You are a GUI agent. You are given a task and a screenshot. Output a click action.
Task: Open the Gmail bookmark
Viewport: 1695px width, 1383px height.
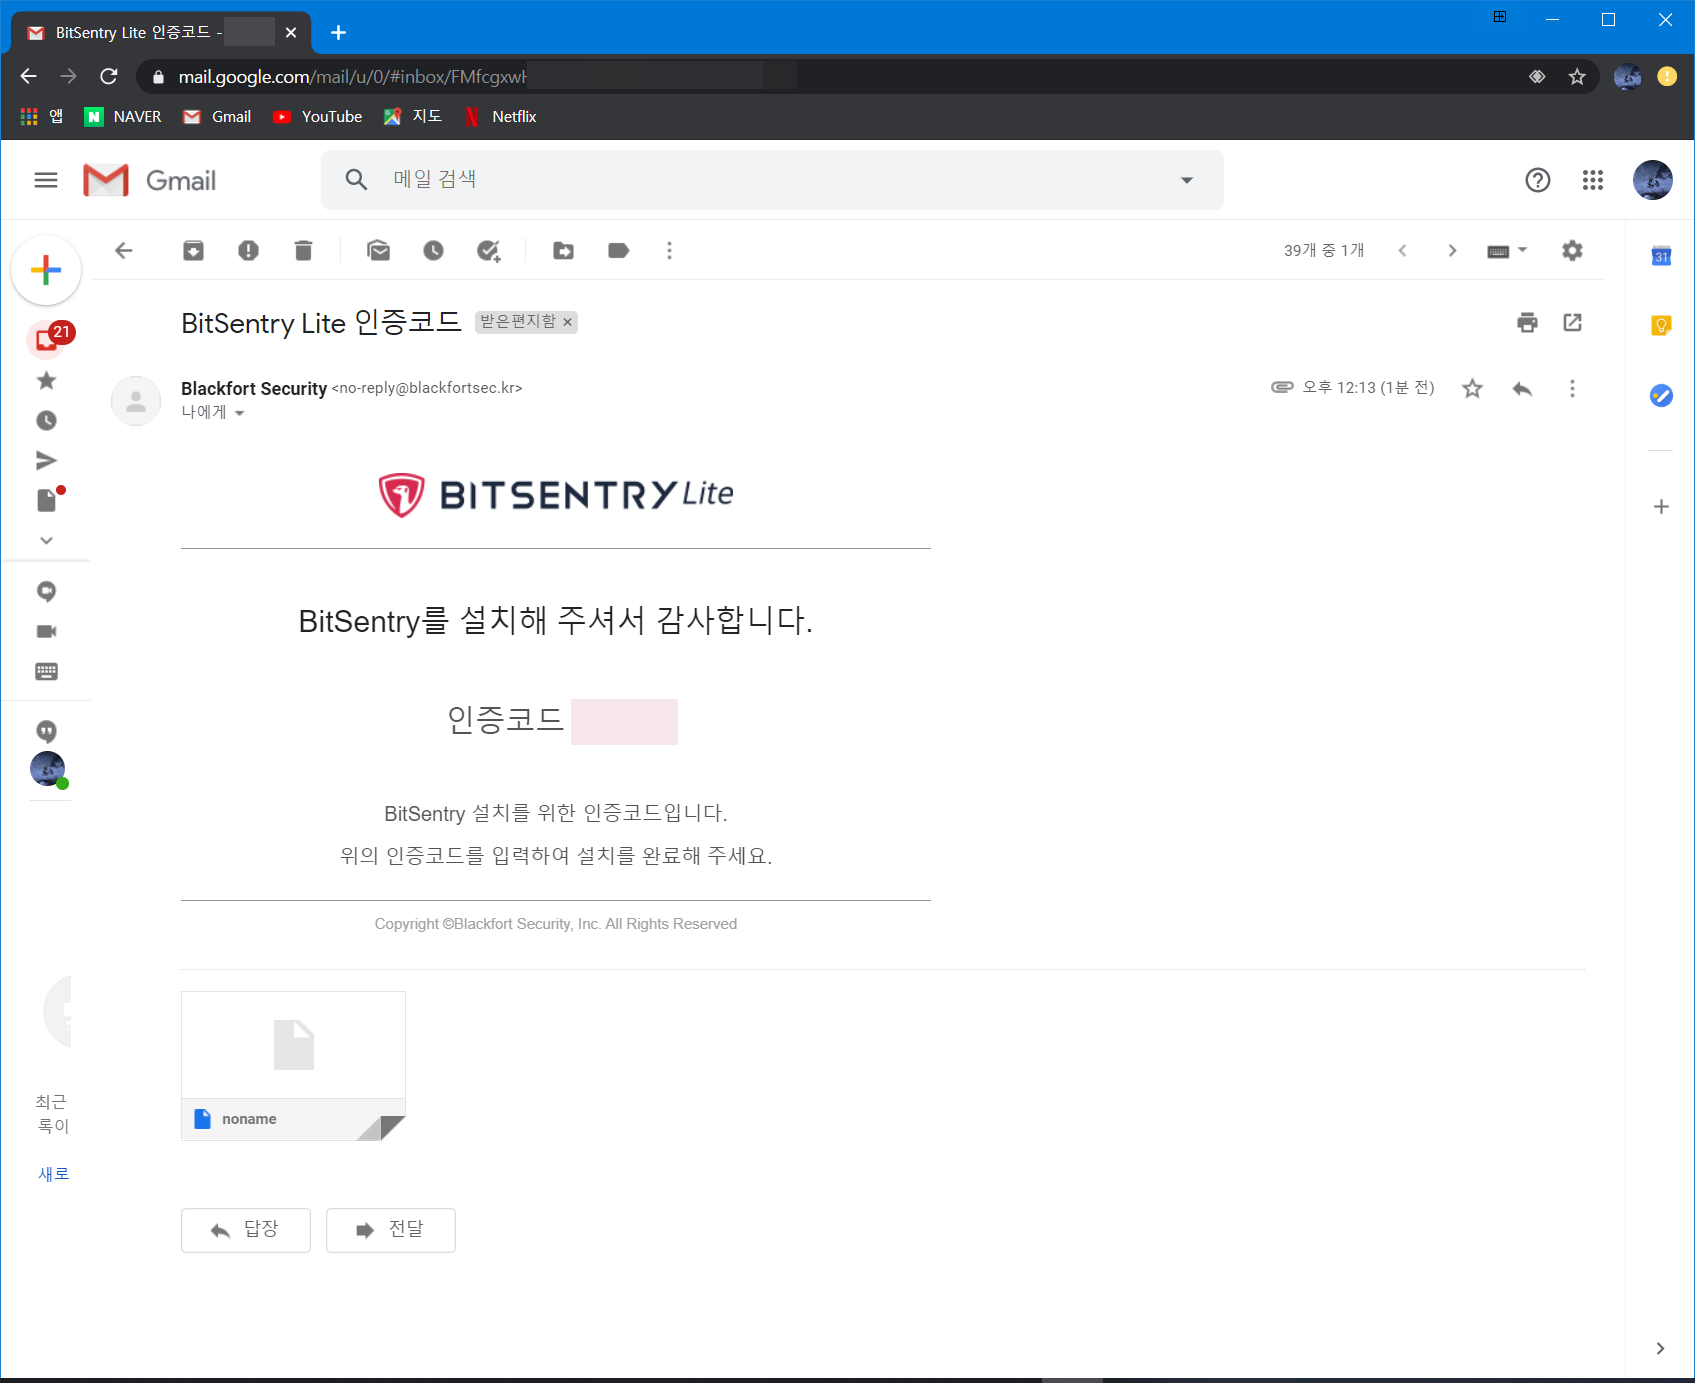[217, 117]
